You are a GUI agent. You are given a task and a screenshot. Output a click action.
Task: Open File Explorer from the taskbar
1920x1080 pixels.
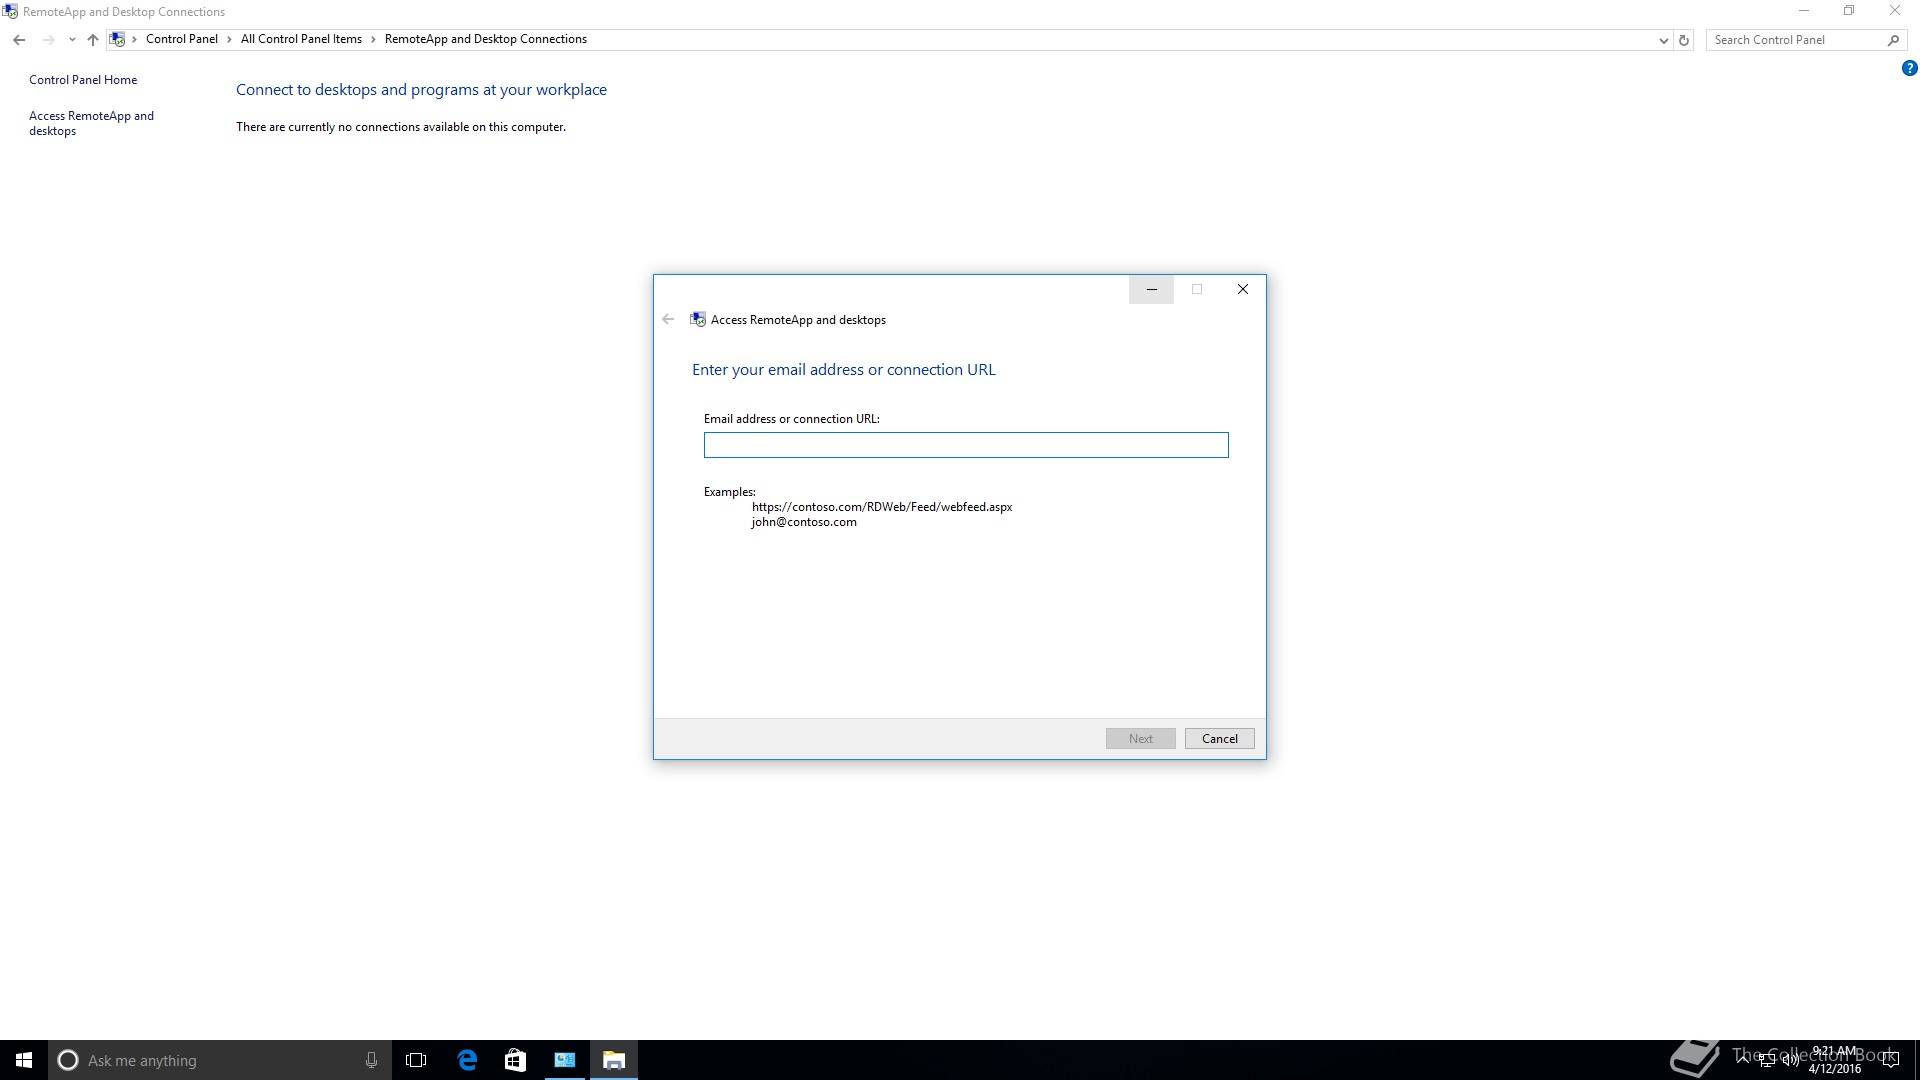(x=614, y=1060)
